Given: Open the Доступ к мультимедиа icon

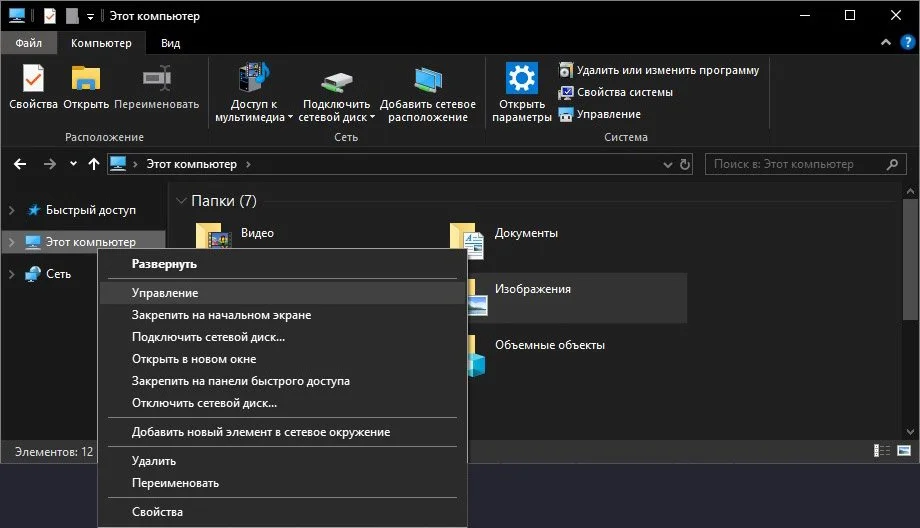Looking at the screenshot, I should (253, 77).
